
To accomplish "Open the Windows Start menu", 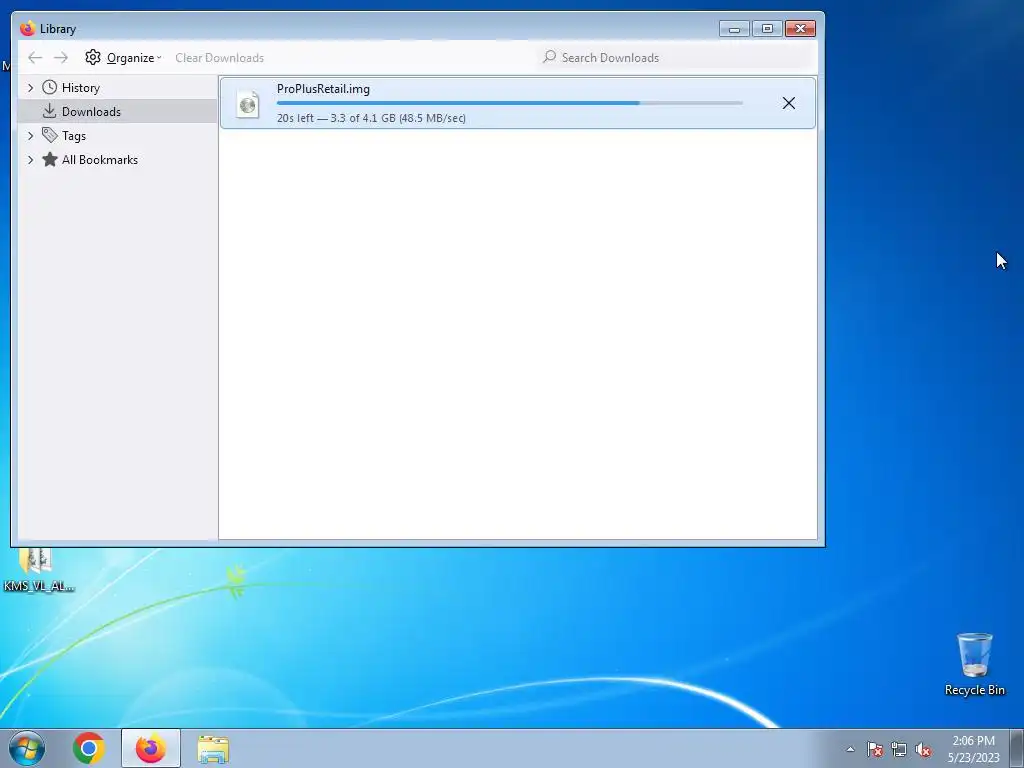I will 27,748.
